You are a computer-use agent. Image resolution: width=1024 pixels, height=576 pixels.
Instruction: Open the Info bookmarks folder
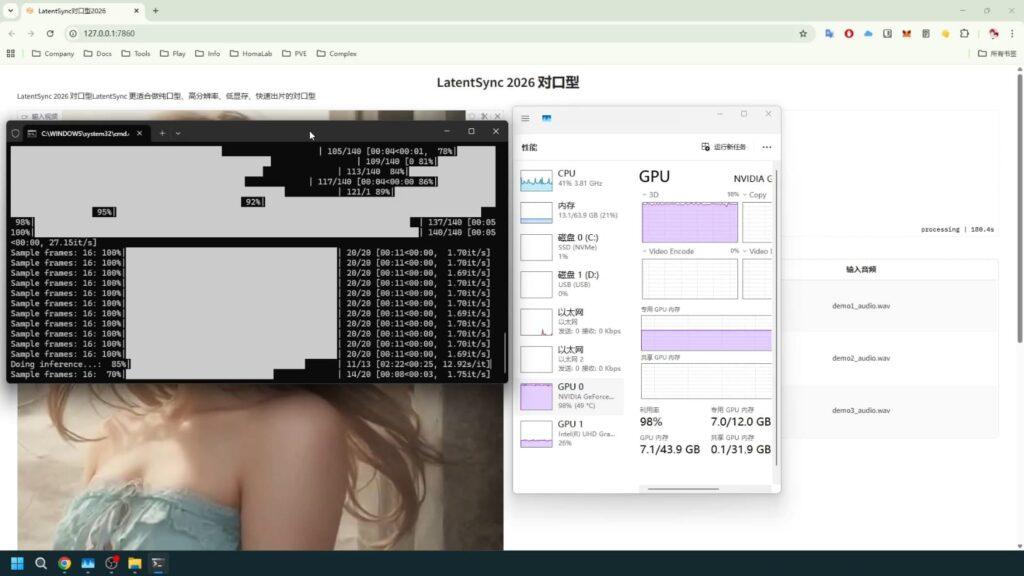(208, 54)
